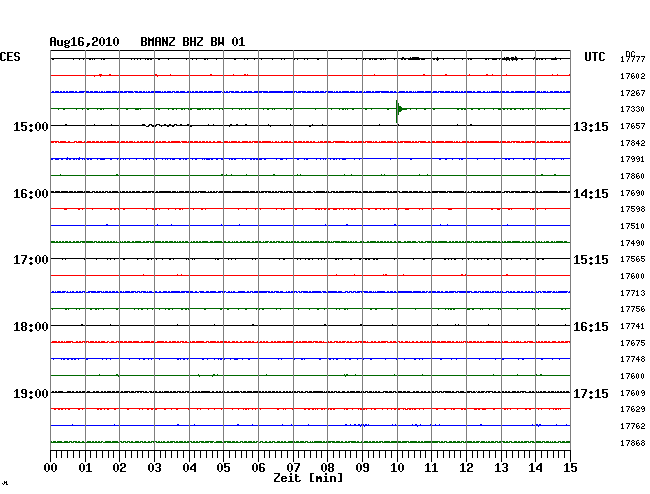Click the seismic spike on the green trace
The height and width of the screenshot is (494, 650).
pyautogui.click(x=398, y=110)
